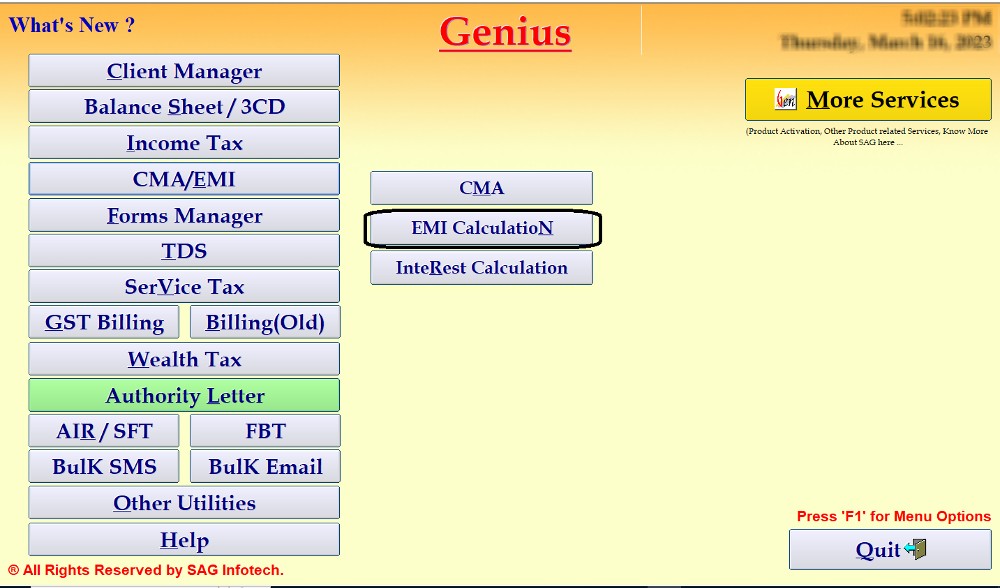Open the green Authority Letter button
Viewport: 1000px width, 588px height.
[184, 395]
